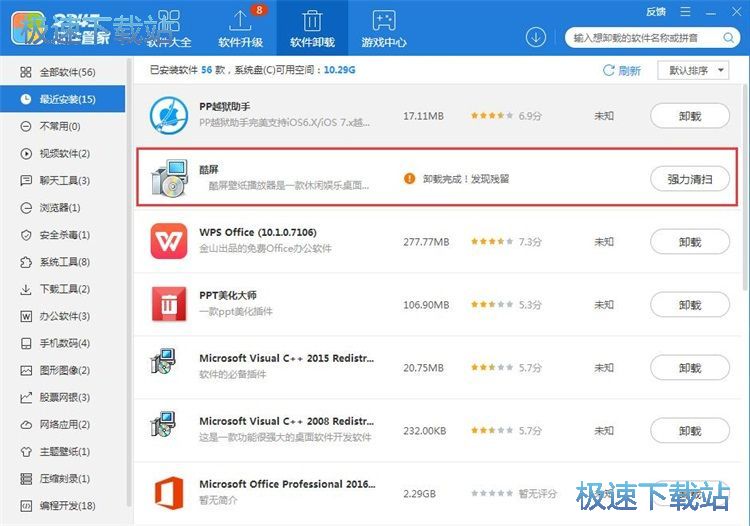The height and width of the screenshot is (526, 750).
Task: Click the Visual C++ 2008 installer icon
Action: click(x=163, y=424)
